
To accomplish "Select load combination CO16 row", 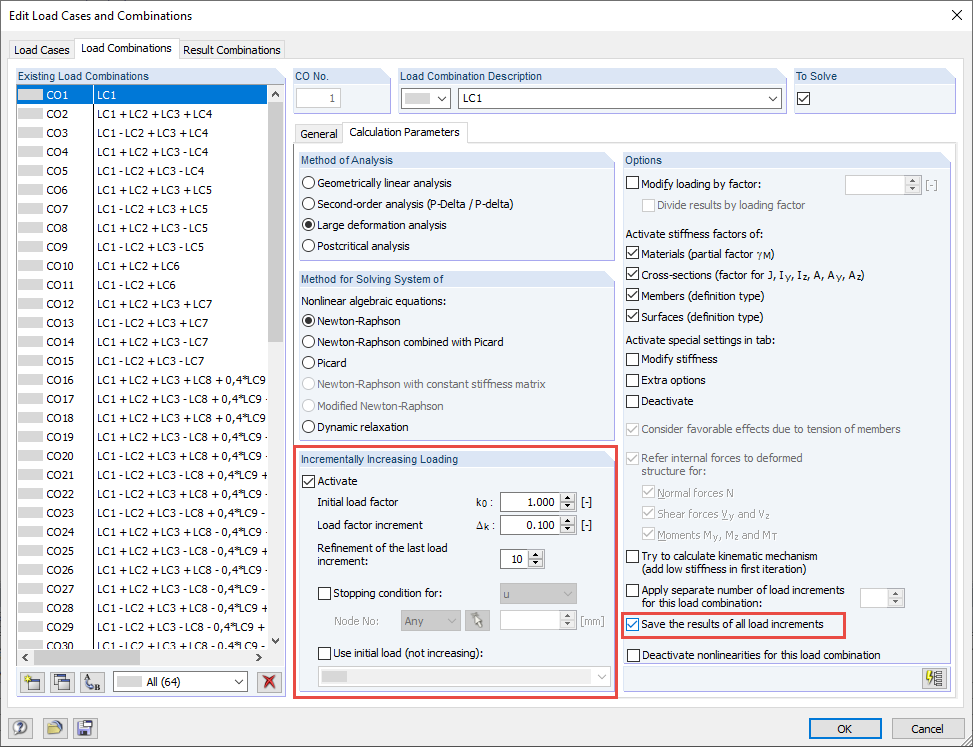I will (143, 380).
